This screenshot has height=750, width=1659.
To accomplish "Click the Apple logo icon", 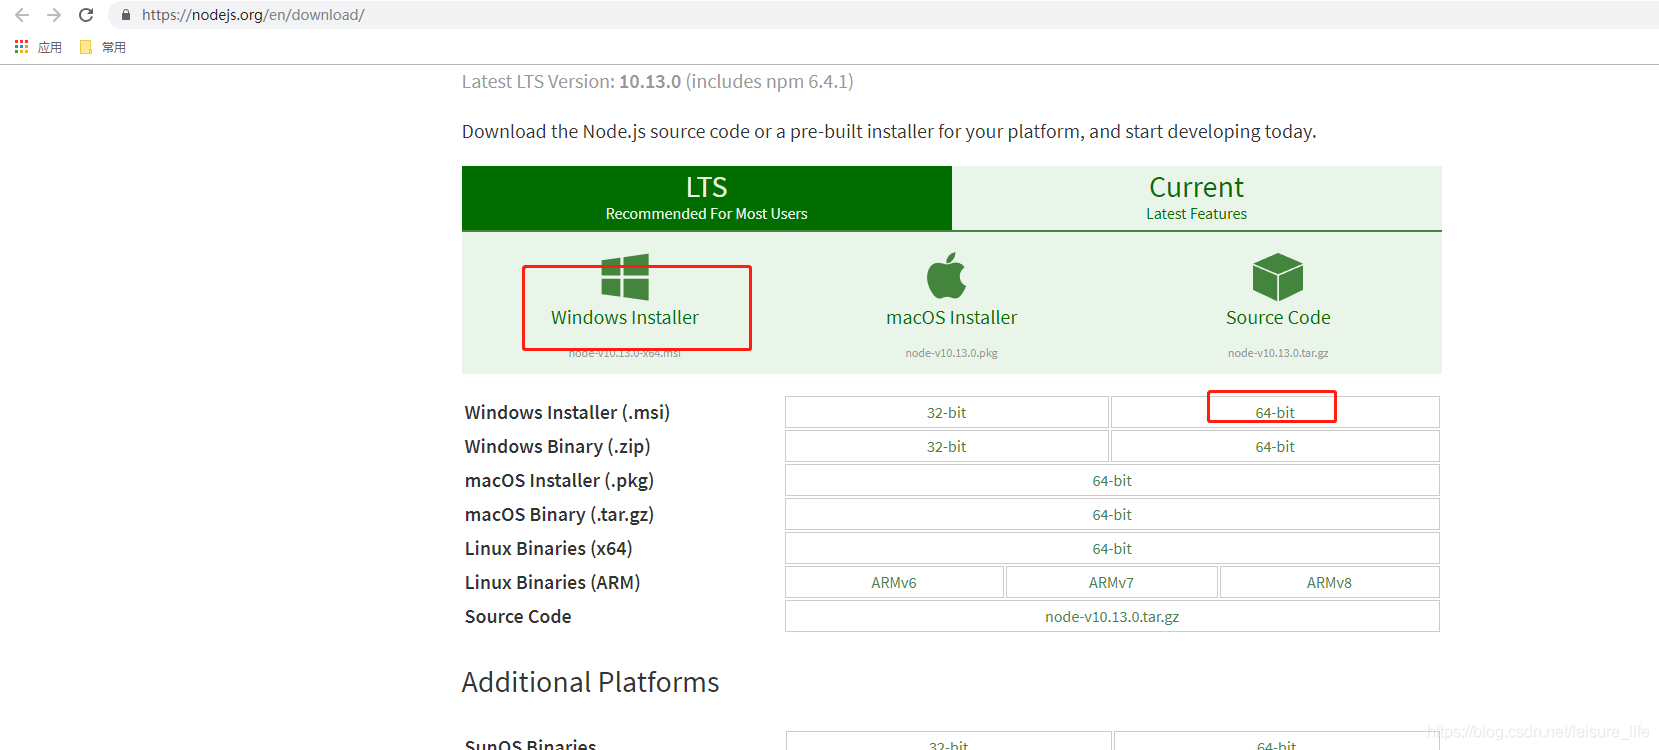I will click(947, 275).
